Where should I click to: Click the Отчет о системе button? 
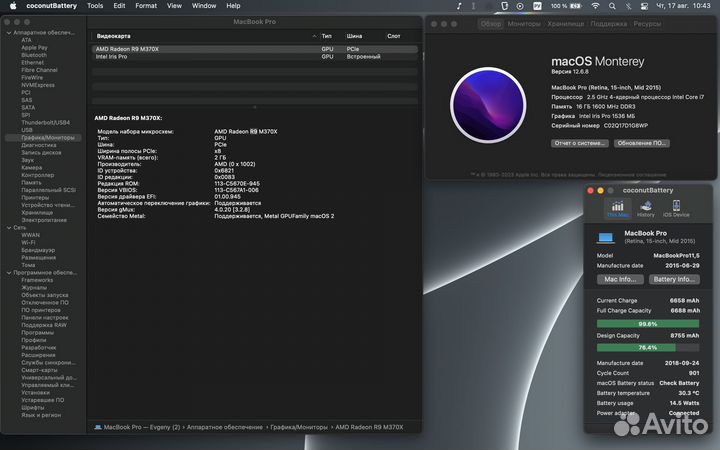coord(579,143)
